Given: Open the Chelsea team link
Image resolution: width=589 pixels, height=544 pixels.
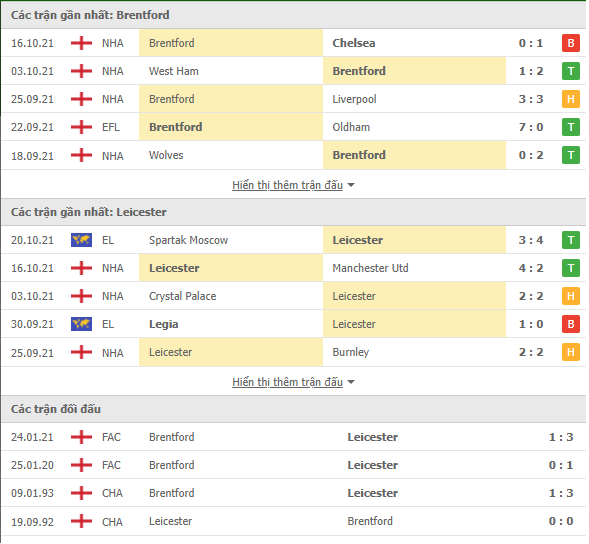Looking at the screenshot, I should tap(355, 43).
